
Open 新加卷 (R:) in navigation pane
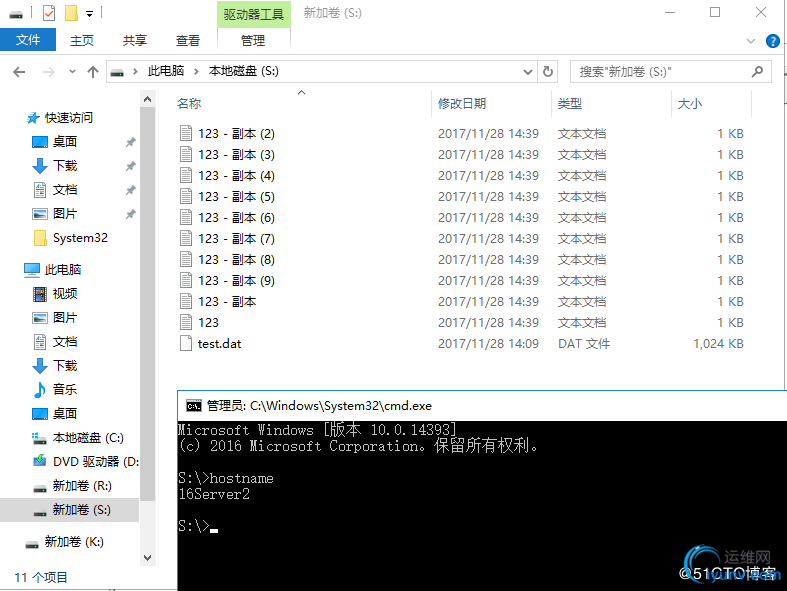click(x=82, y=486)
